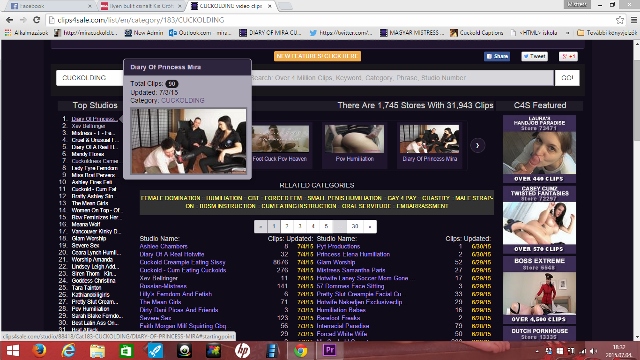Image resolution: width=640 pixels, height=360 pixels.
Task: Open File Explorer from the taskbar
Action: pos(97,351)
